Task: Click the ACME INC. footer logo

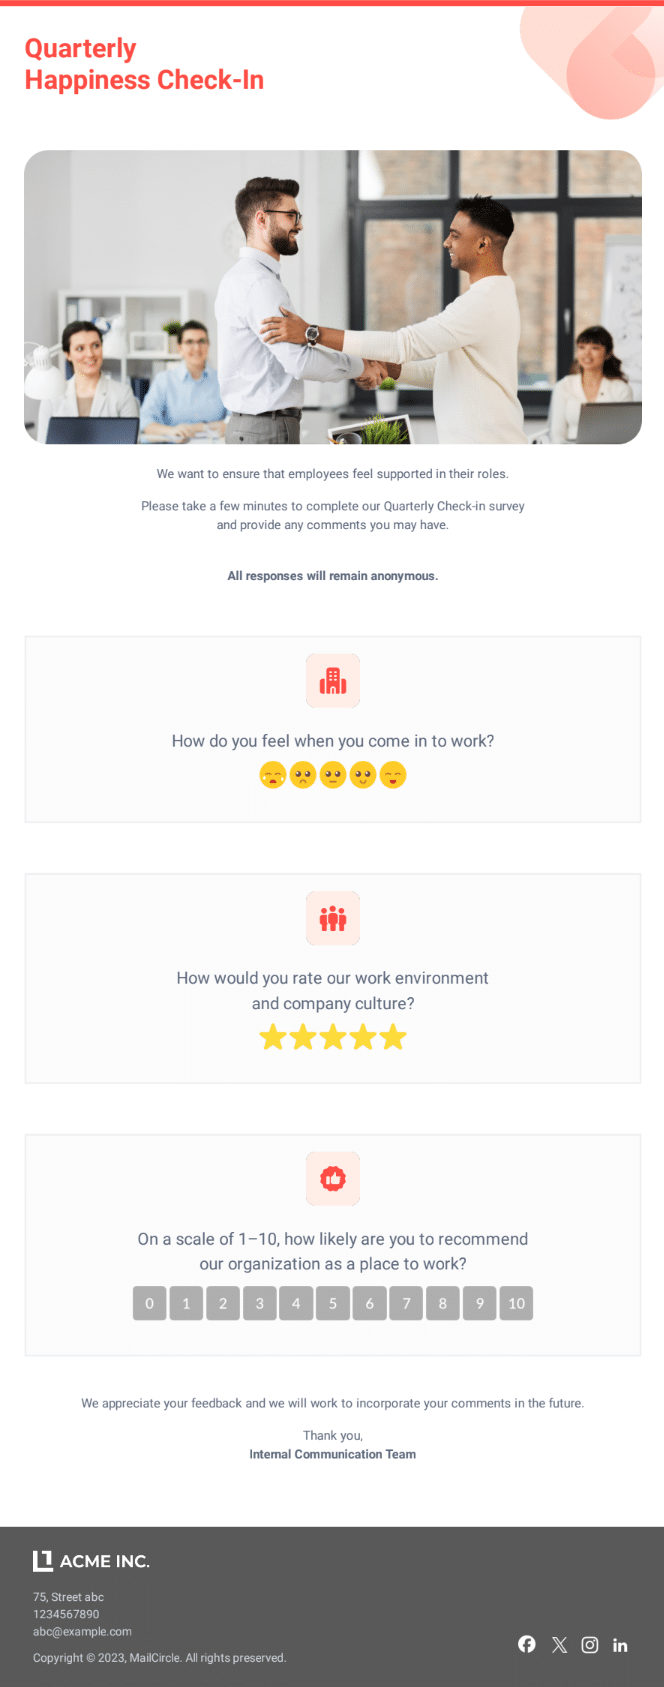Action: (x=91, y=1561)
